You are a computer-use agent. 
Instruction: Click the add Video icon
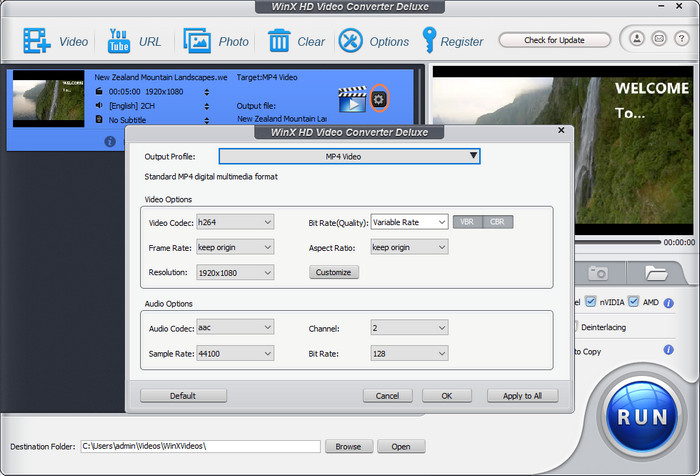point(37,41)
